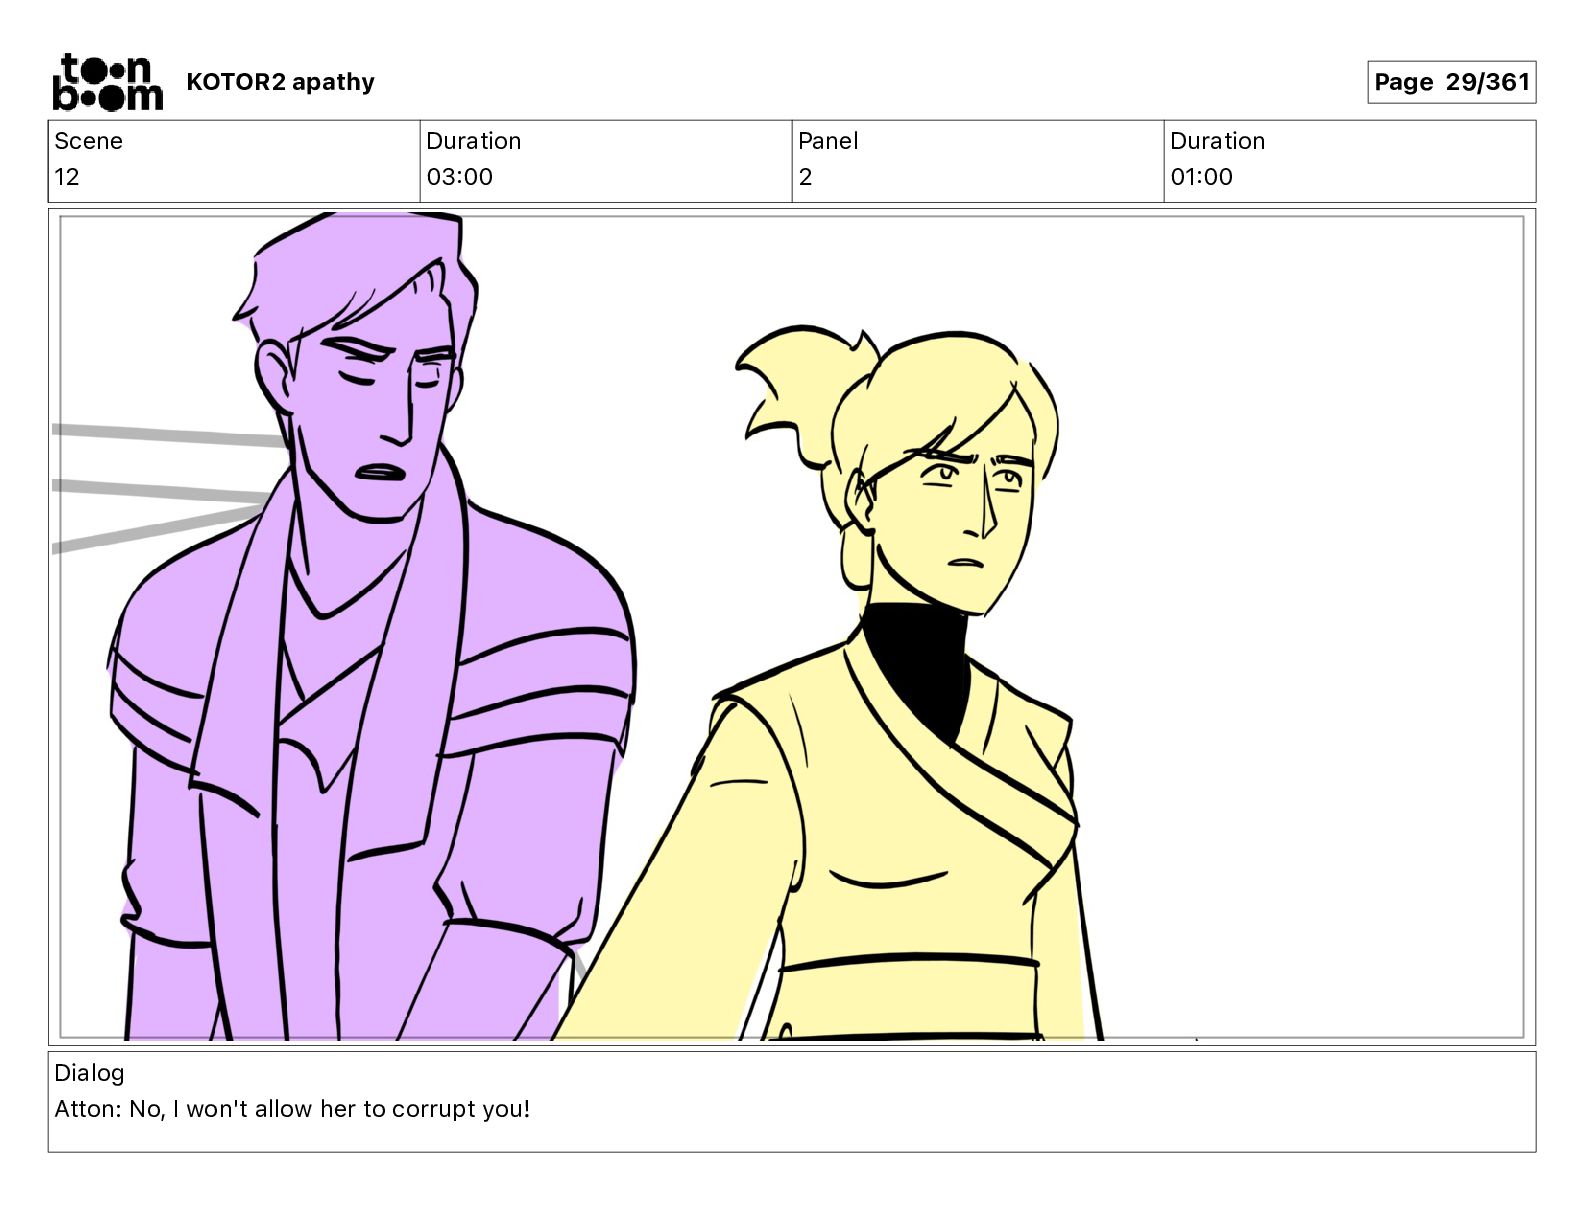Click the 'Panel' header label
Screen dimensions: 1584x1224
[x=828, y=141]
